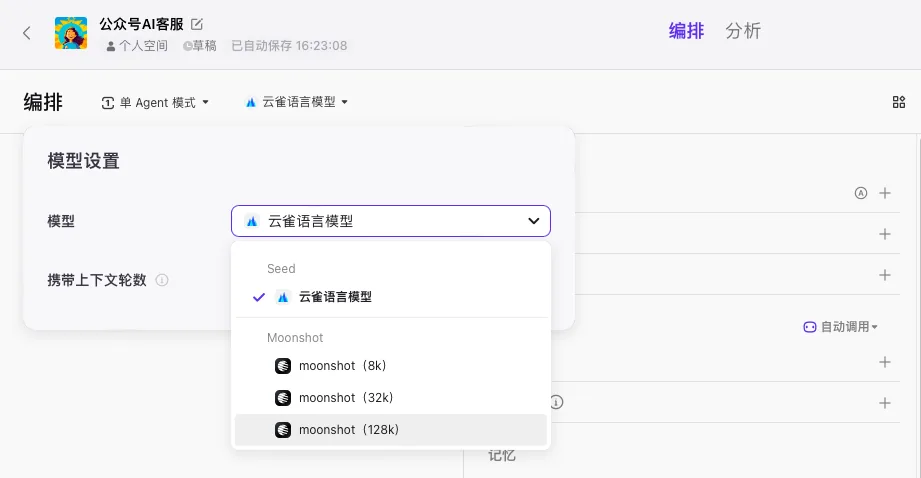The width and height of the screenshot is (921, 478).
Task: Click the 草稿 status label
Action: [x=200, y=46]
